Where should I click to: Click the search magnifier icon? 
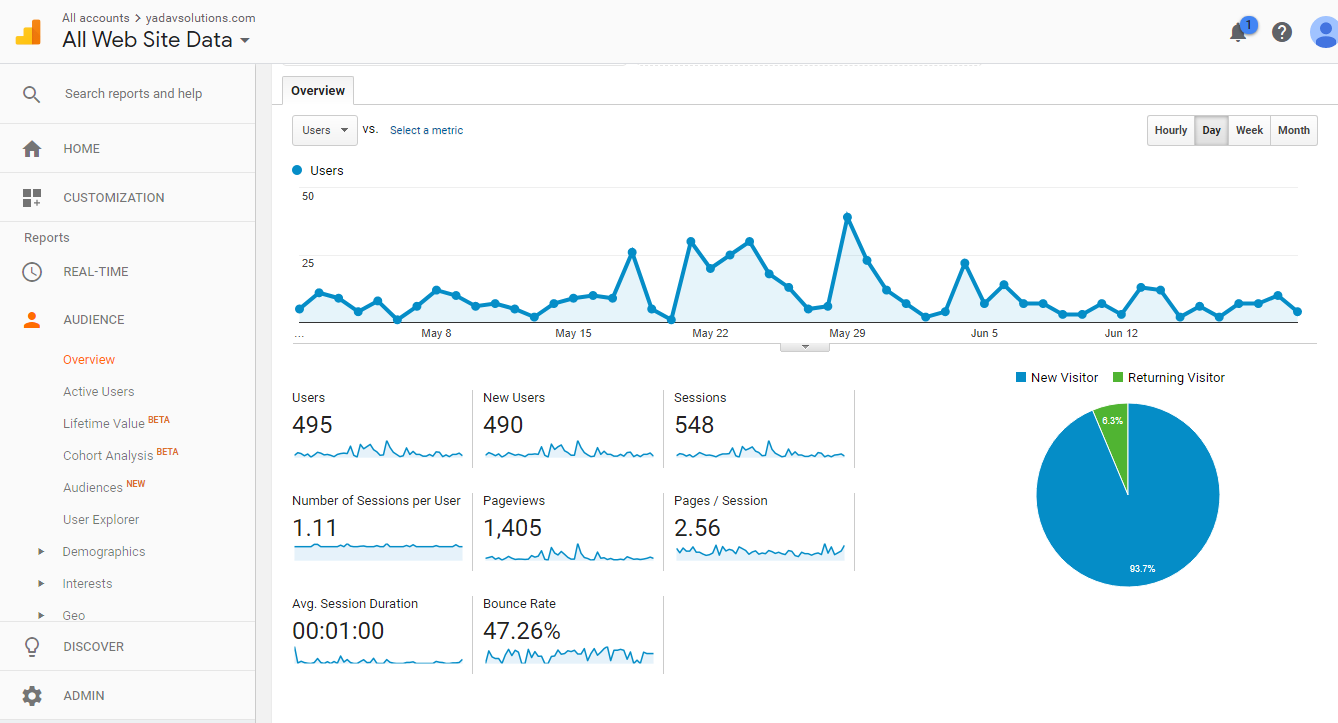click(32, 94)
